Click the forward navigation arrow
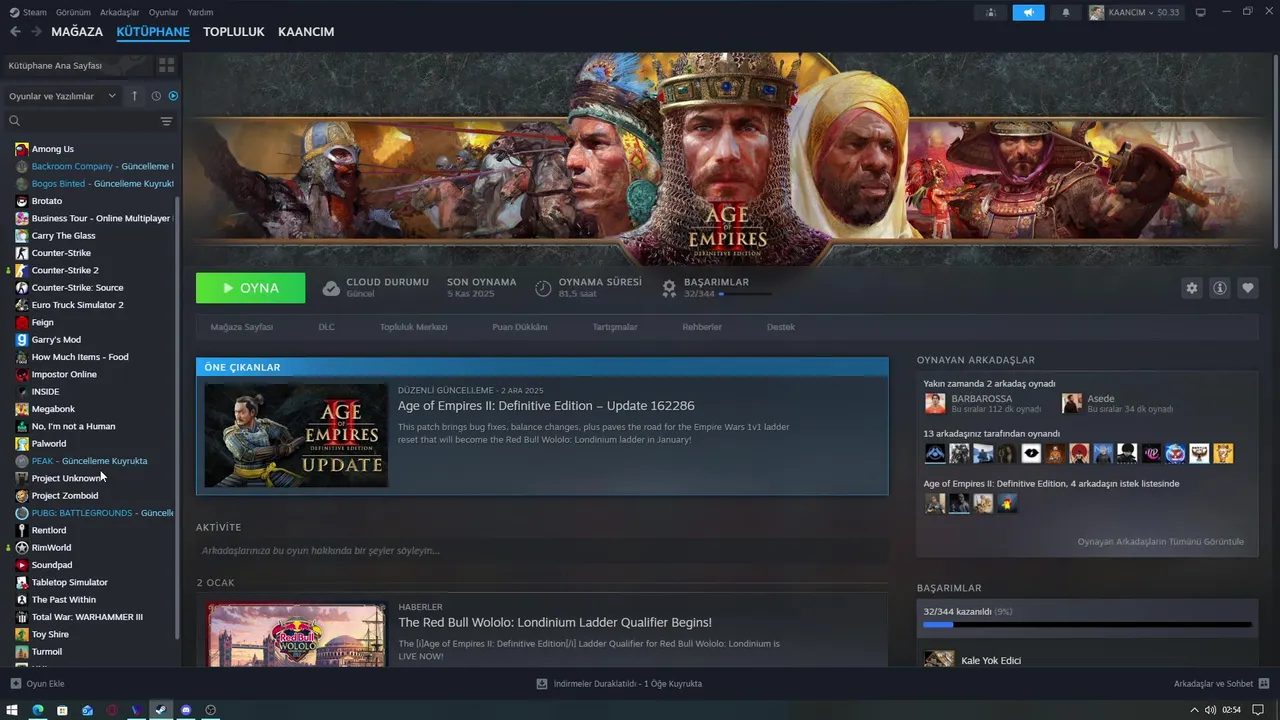This screenshot has height=720, width=1280. [x=36, y=32]
